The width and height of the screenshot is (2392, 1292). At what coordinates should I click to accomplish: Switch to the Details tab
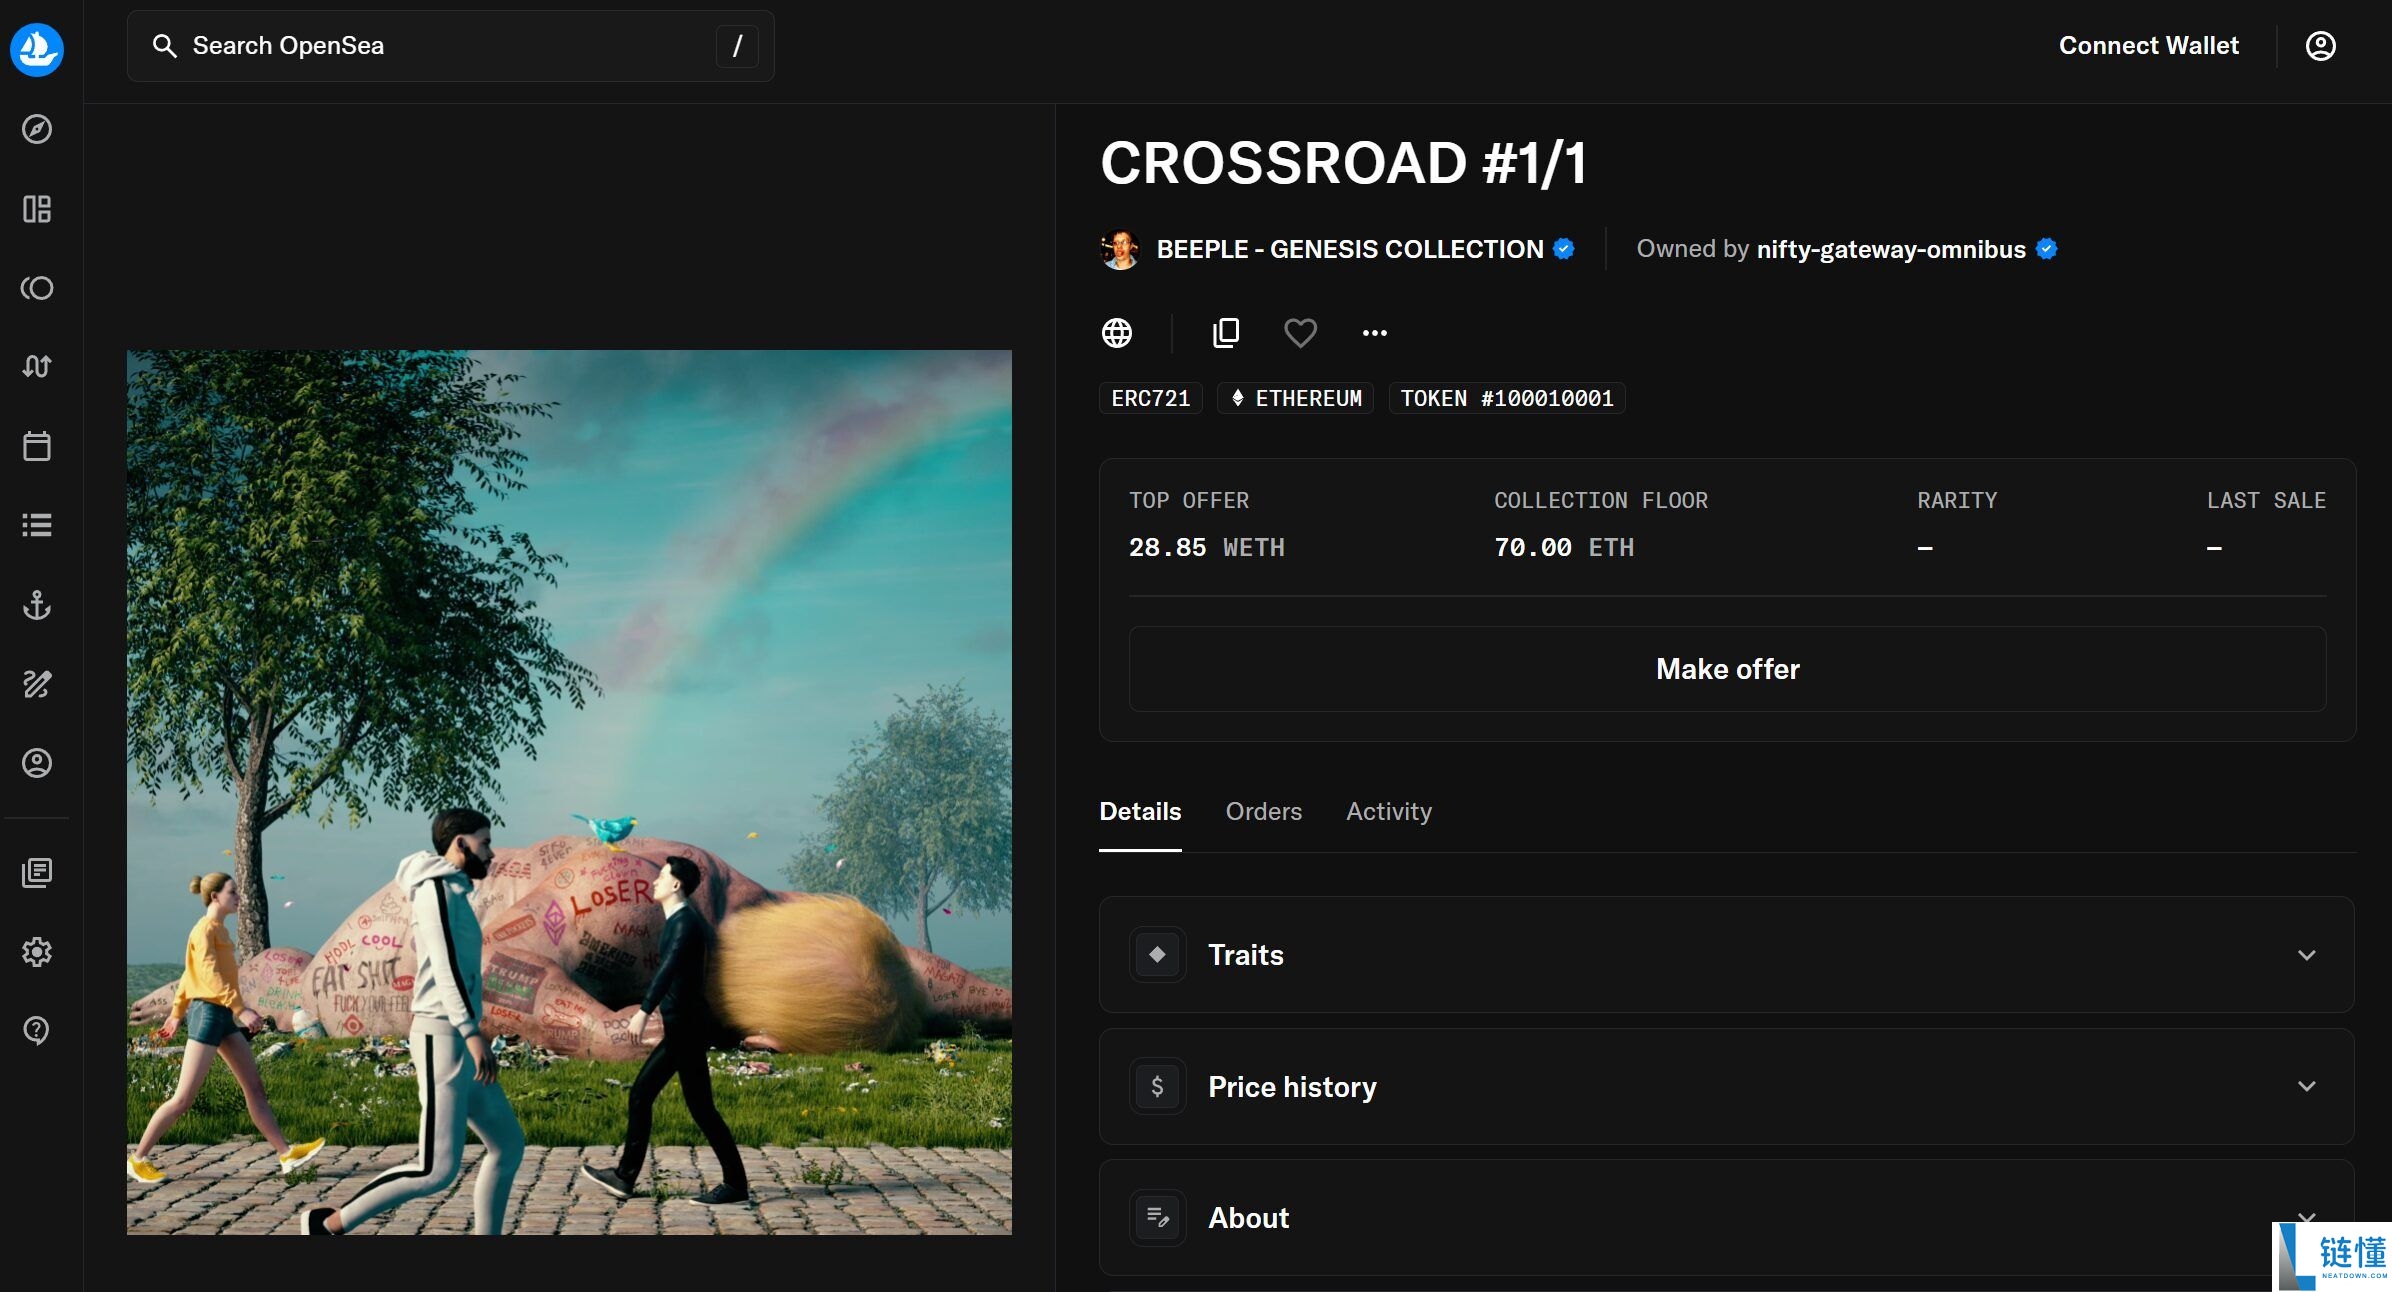1140,812
